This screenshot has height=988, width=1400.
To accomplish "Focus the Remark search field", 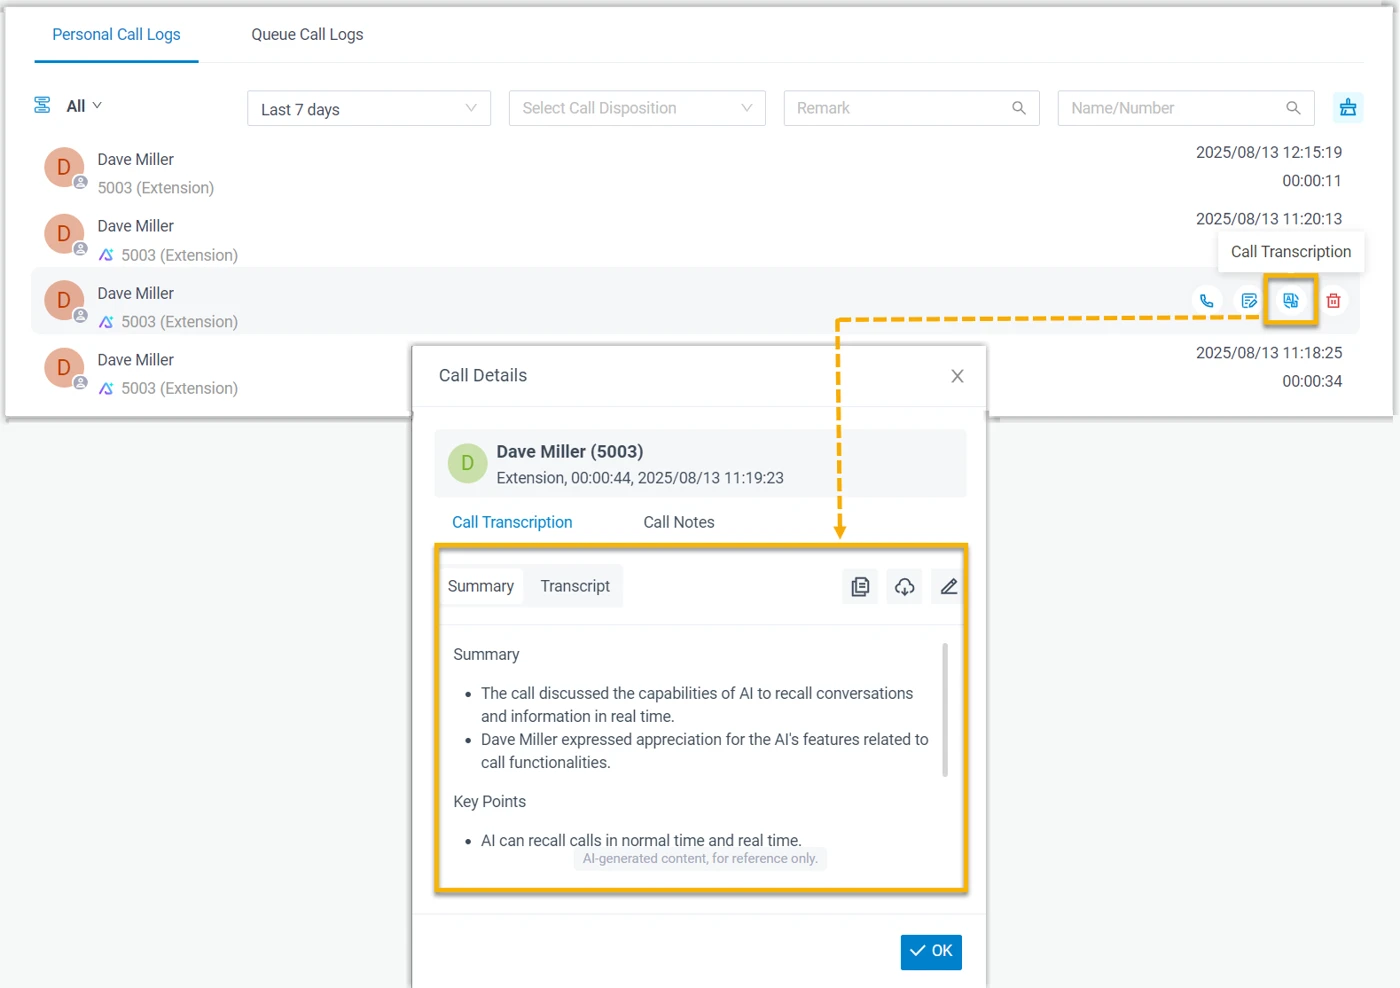I will coord(911,108).
